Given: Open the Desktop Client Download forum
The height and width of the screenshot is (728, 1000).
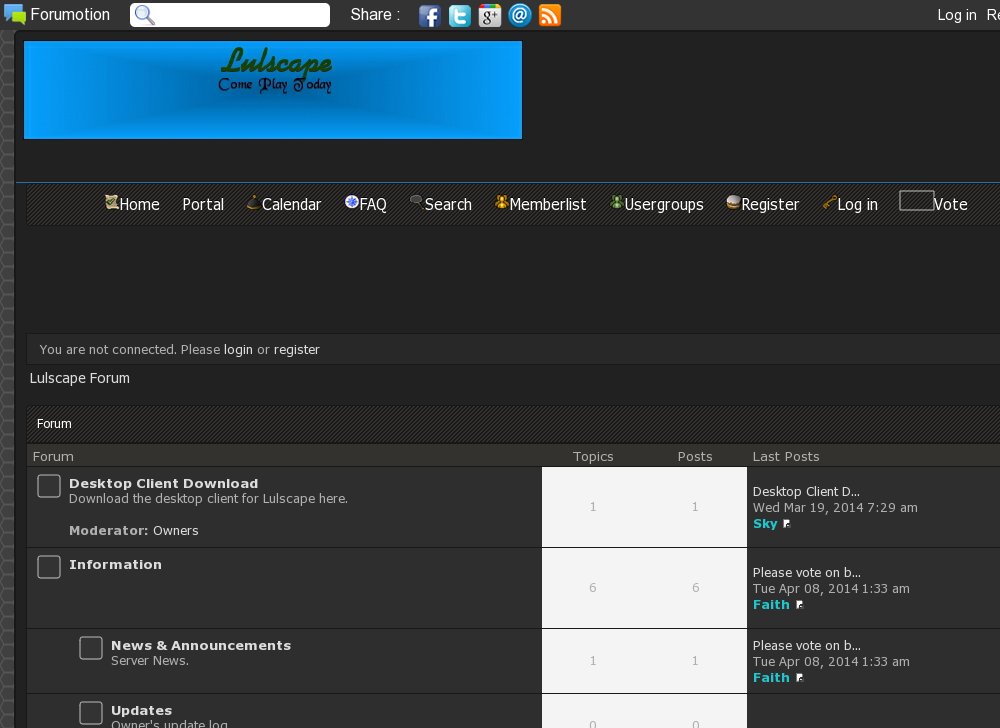Looking at the screenshot, I should (x=163, y=483).
